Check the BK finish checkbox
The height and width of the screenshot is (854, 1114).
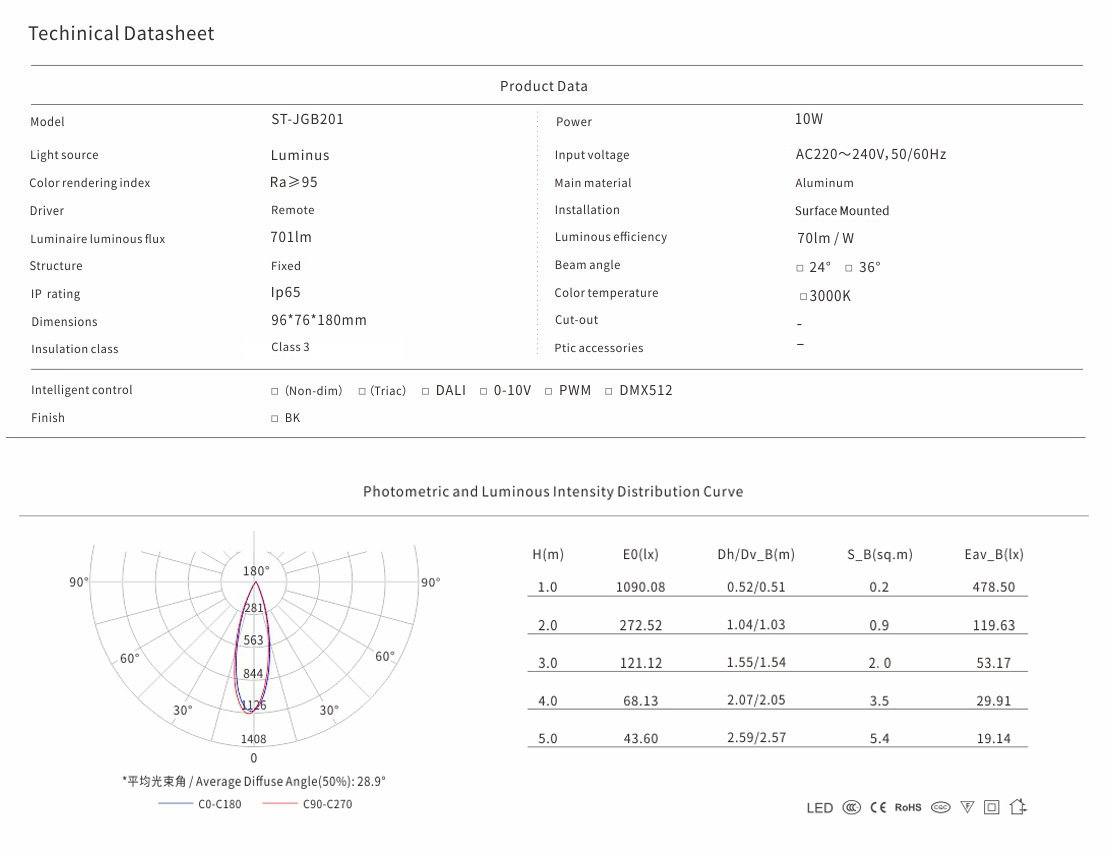[x=275, y=419]
